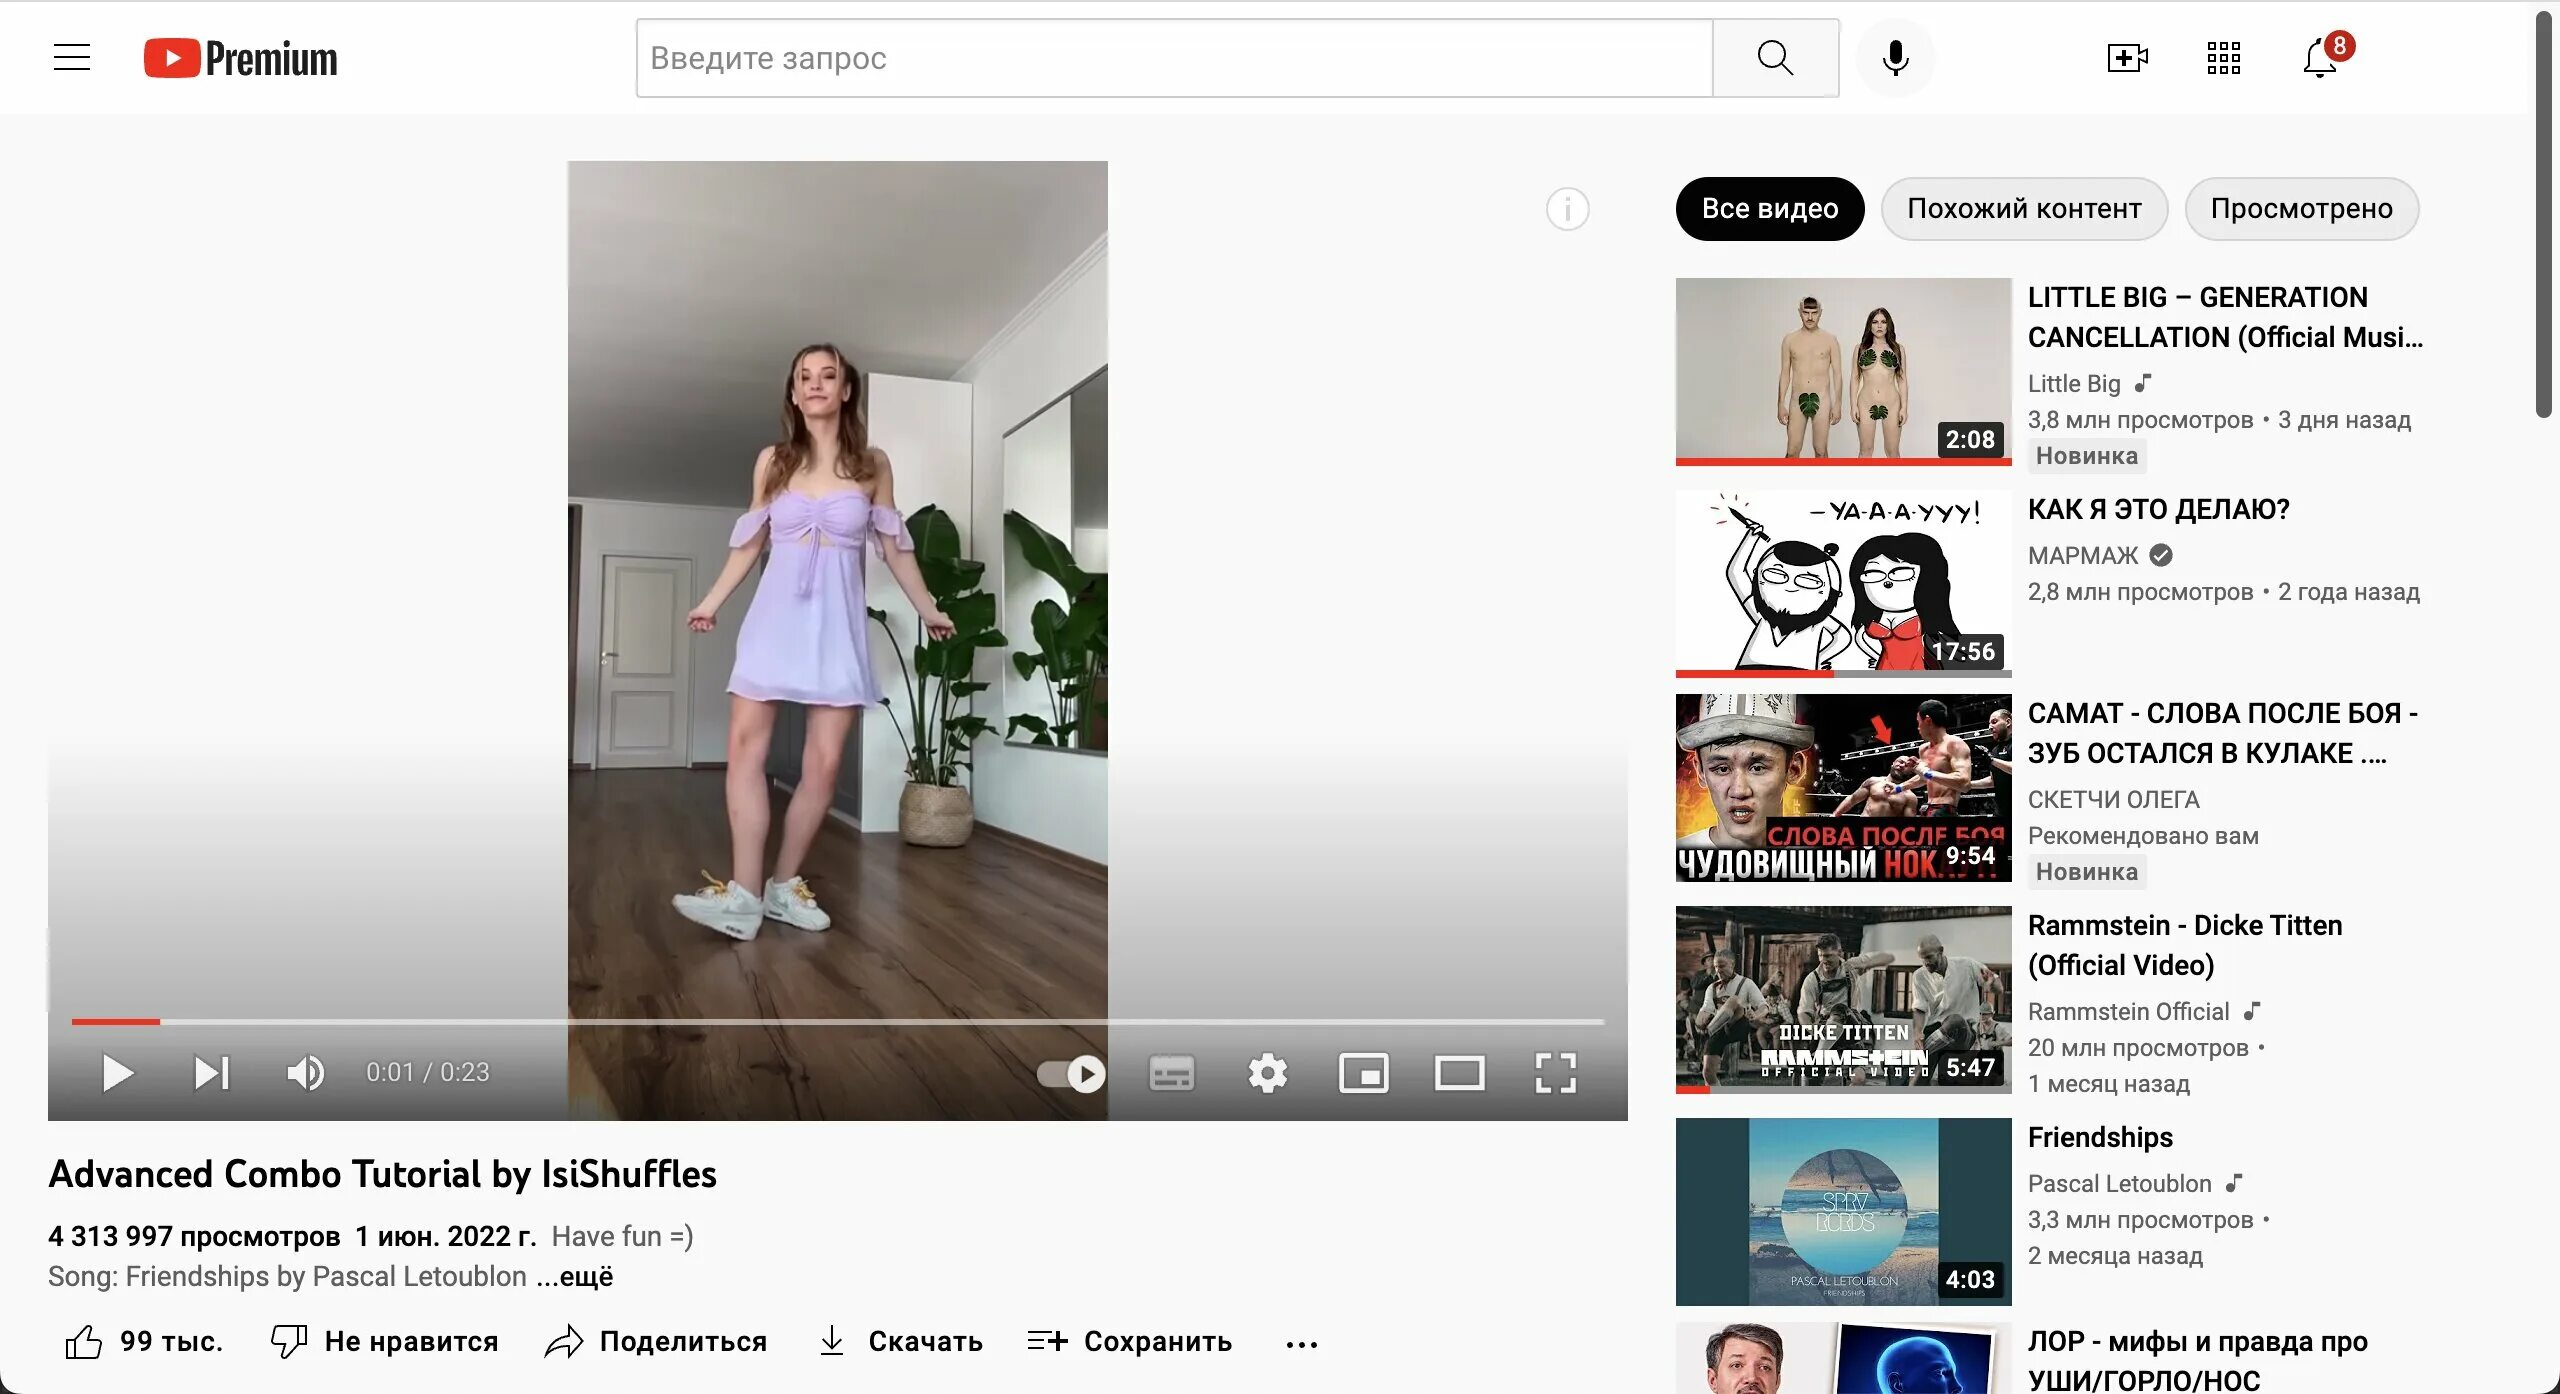
Task: Open КАК Я ЭТО ДЕЛАЮ? video title
Action: (2158, 510)
